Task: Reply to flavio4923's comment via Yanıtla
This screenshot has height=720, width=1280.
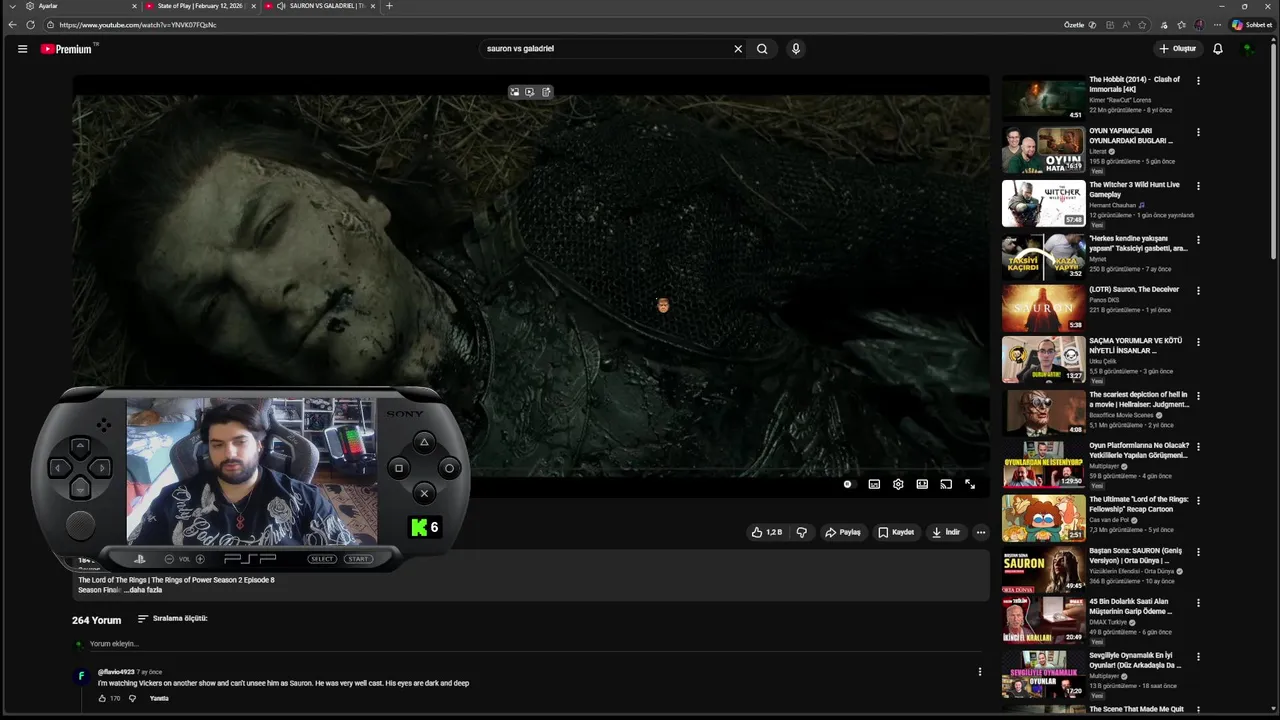Action: click(159, 698)
